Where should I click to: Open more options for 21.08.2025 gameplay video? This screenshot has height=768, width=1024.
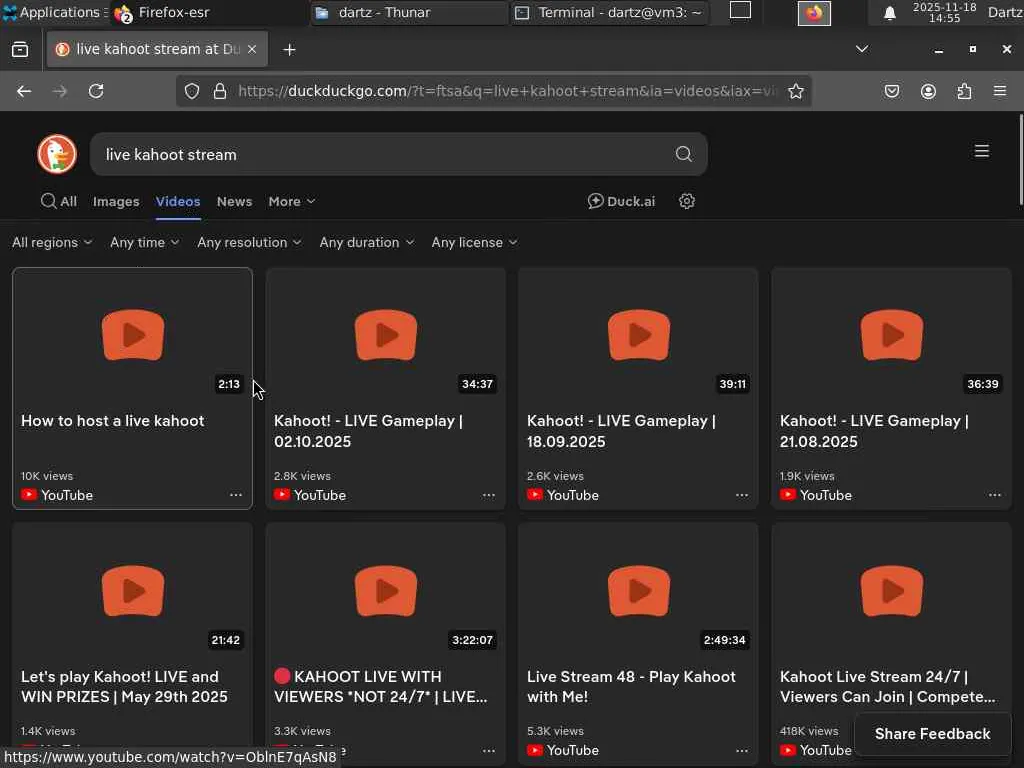tap(995, 495)
